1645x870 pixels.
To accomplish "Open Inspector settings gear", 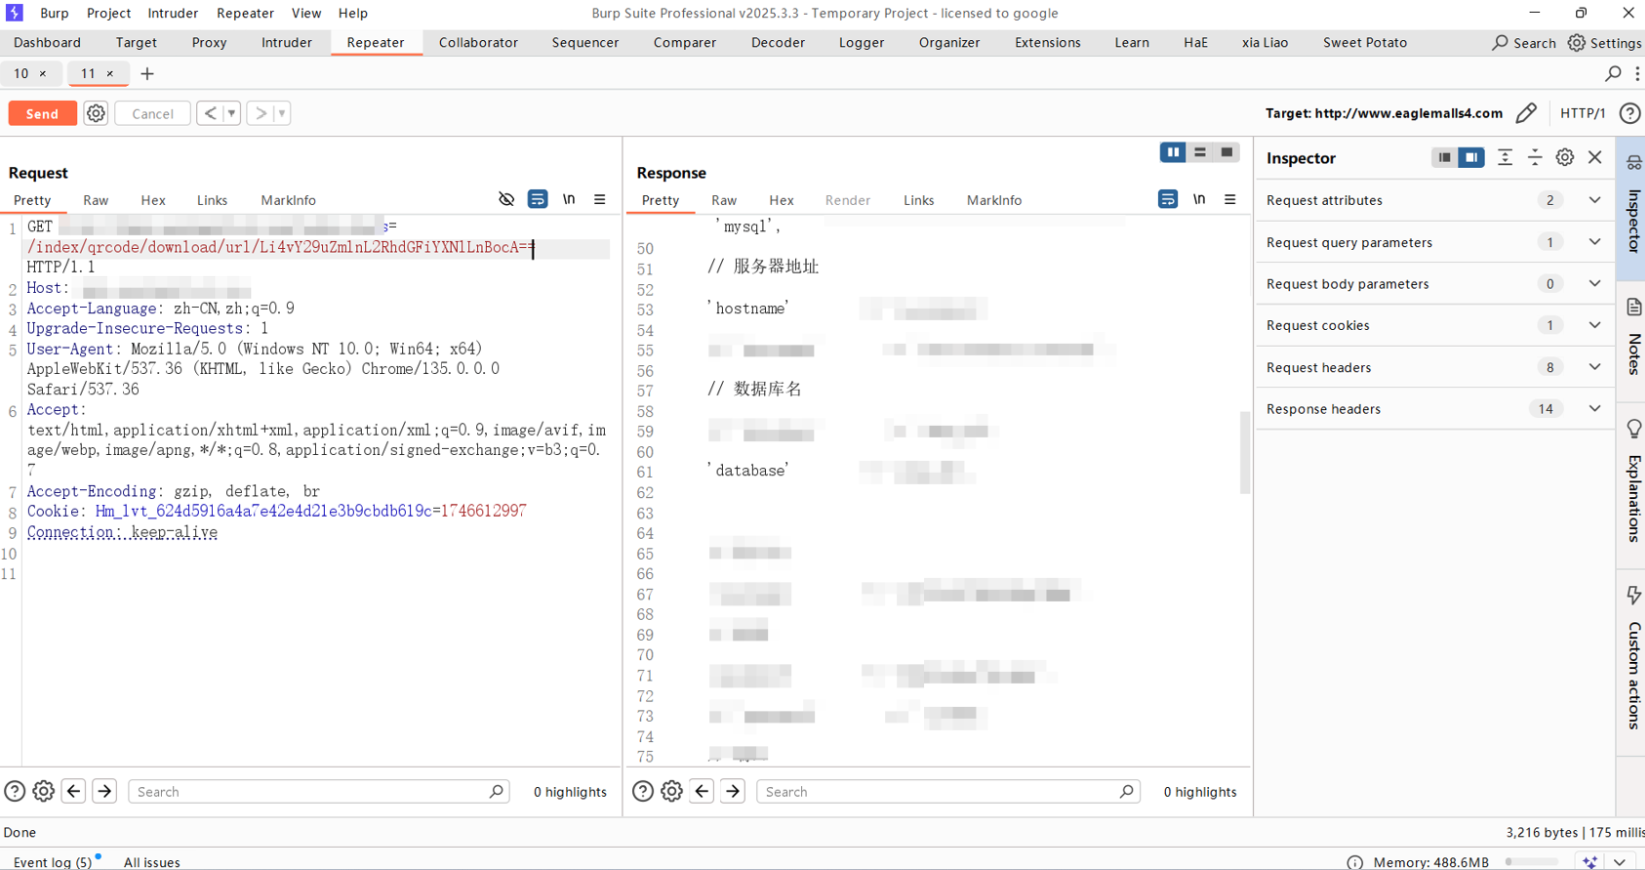I will tap(1565, 158).
